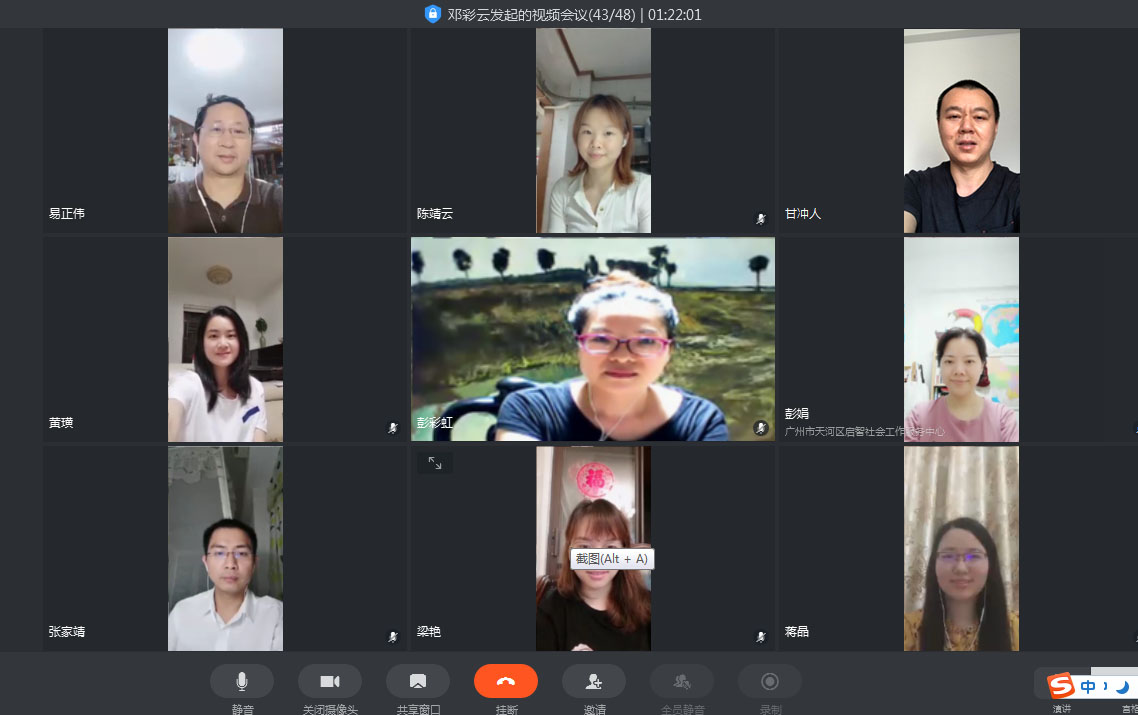Click muted mic icon on 彭彩虹's tile
This screenshot has height=715, width=1138.
pyautogui.click(x=760, y=428)
